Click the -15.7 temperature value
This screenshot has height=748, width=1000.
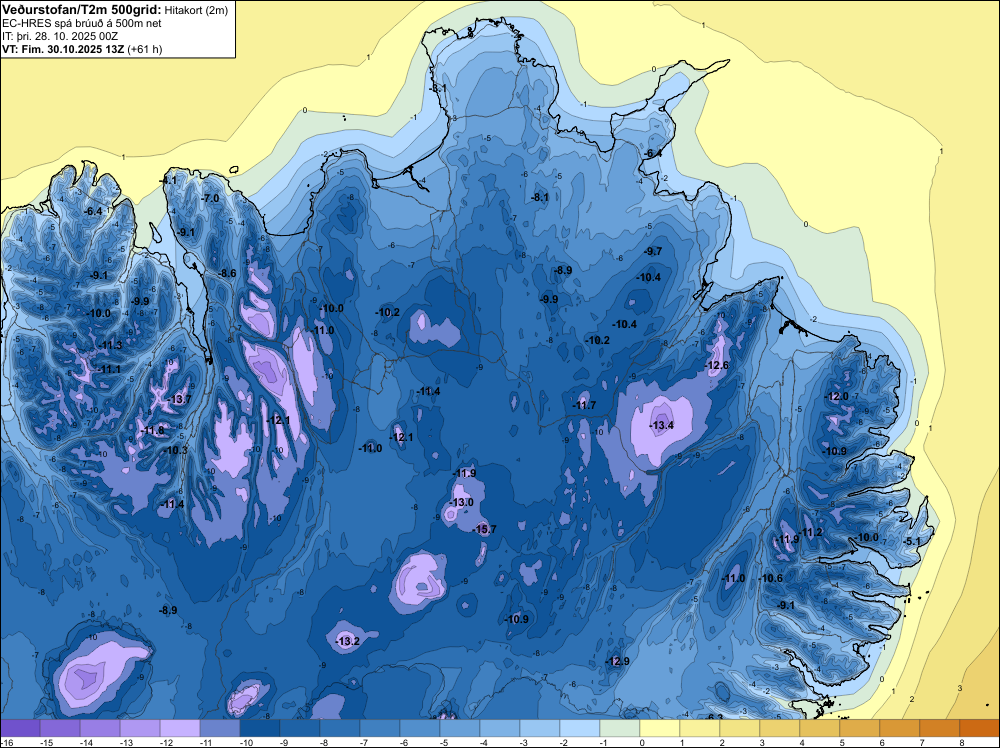(x=484, y=529)
